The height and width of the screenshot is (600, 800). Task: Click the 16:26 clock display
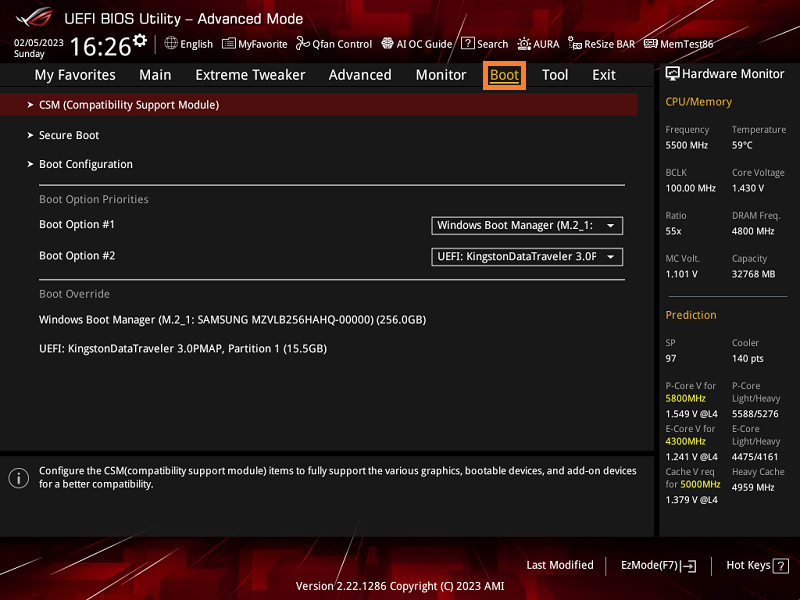pyautogui.click(x=101, y=47)
